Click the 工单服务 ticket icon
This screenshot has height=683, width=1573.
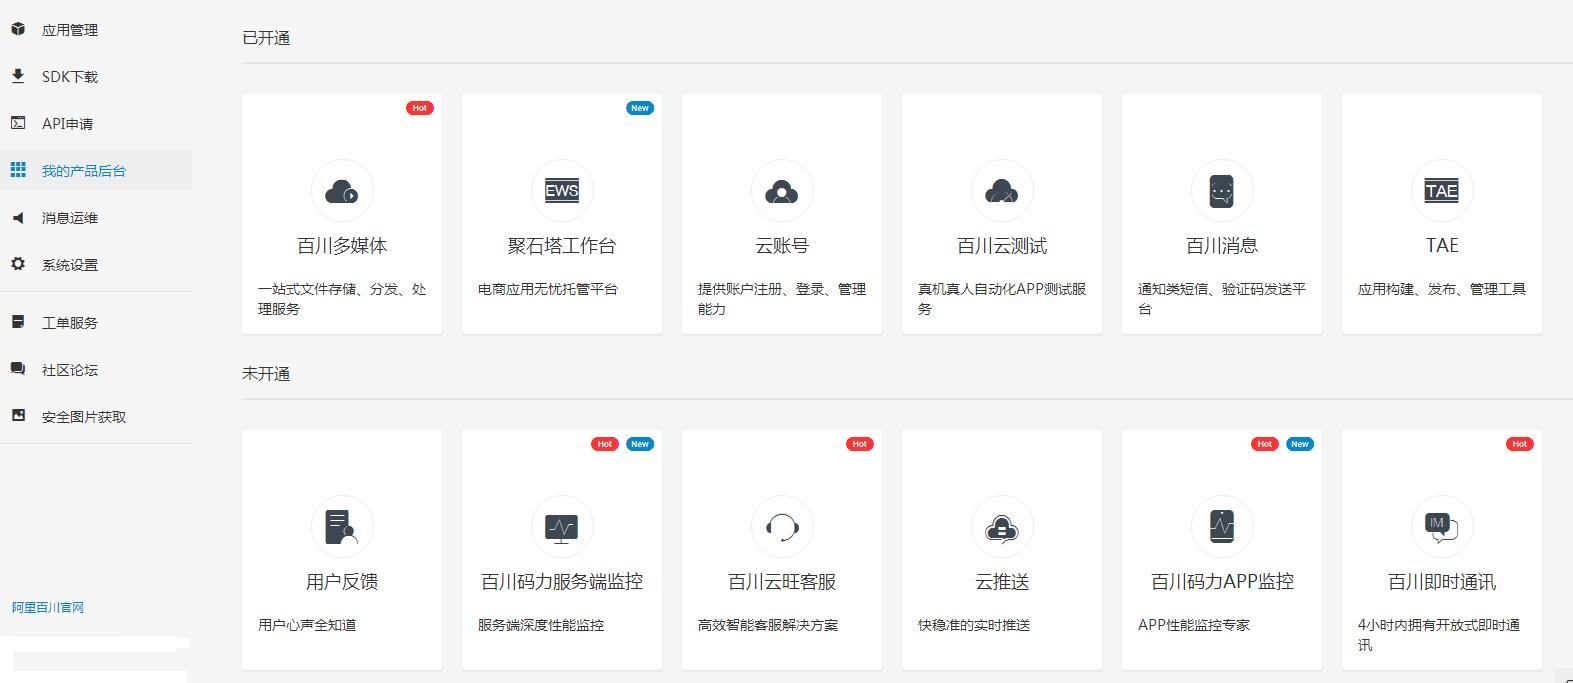click(x=18, y=322)
